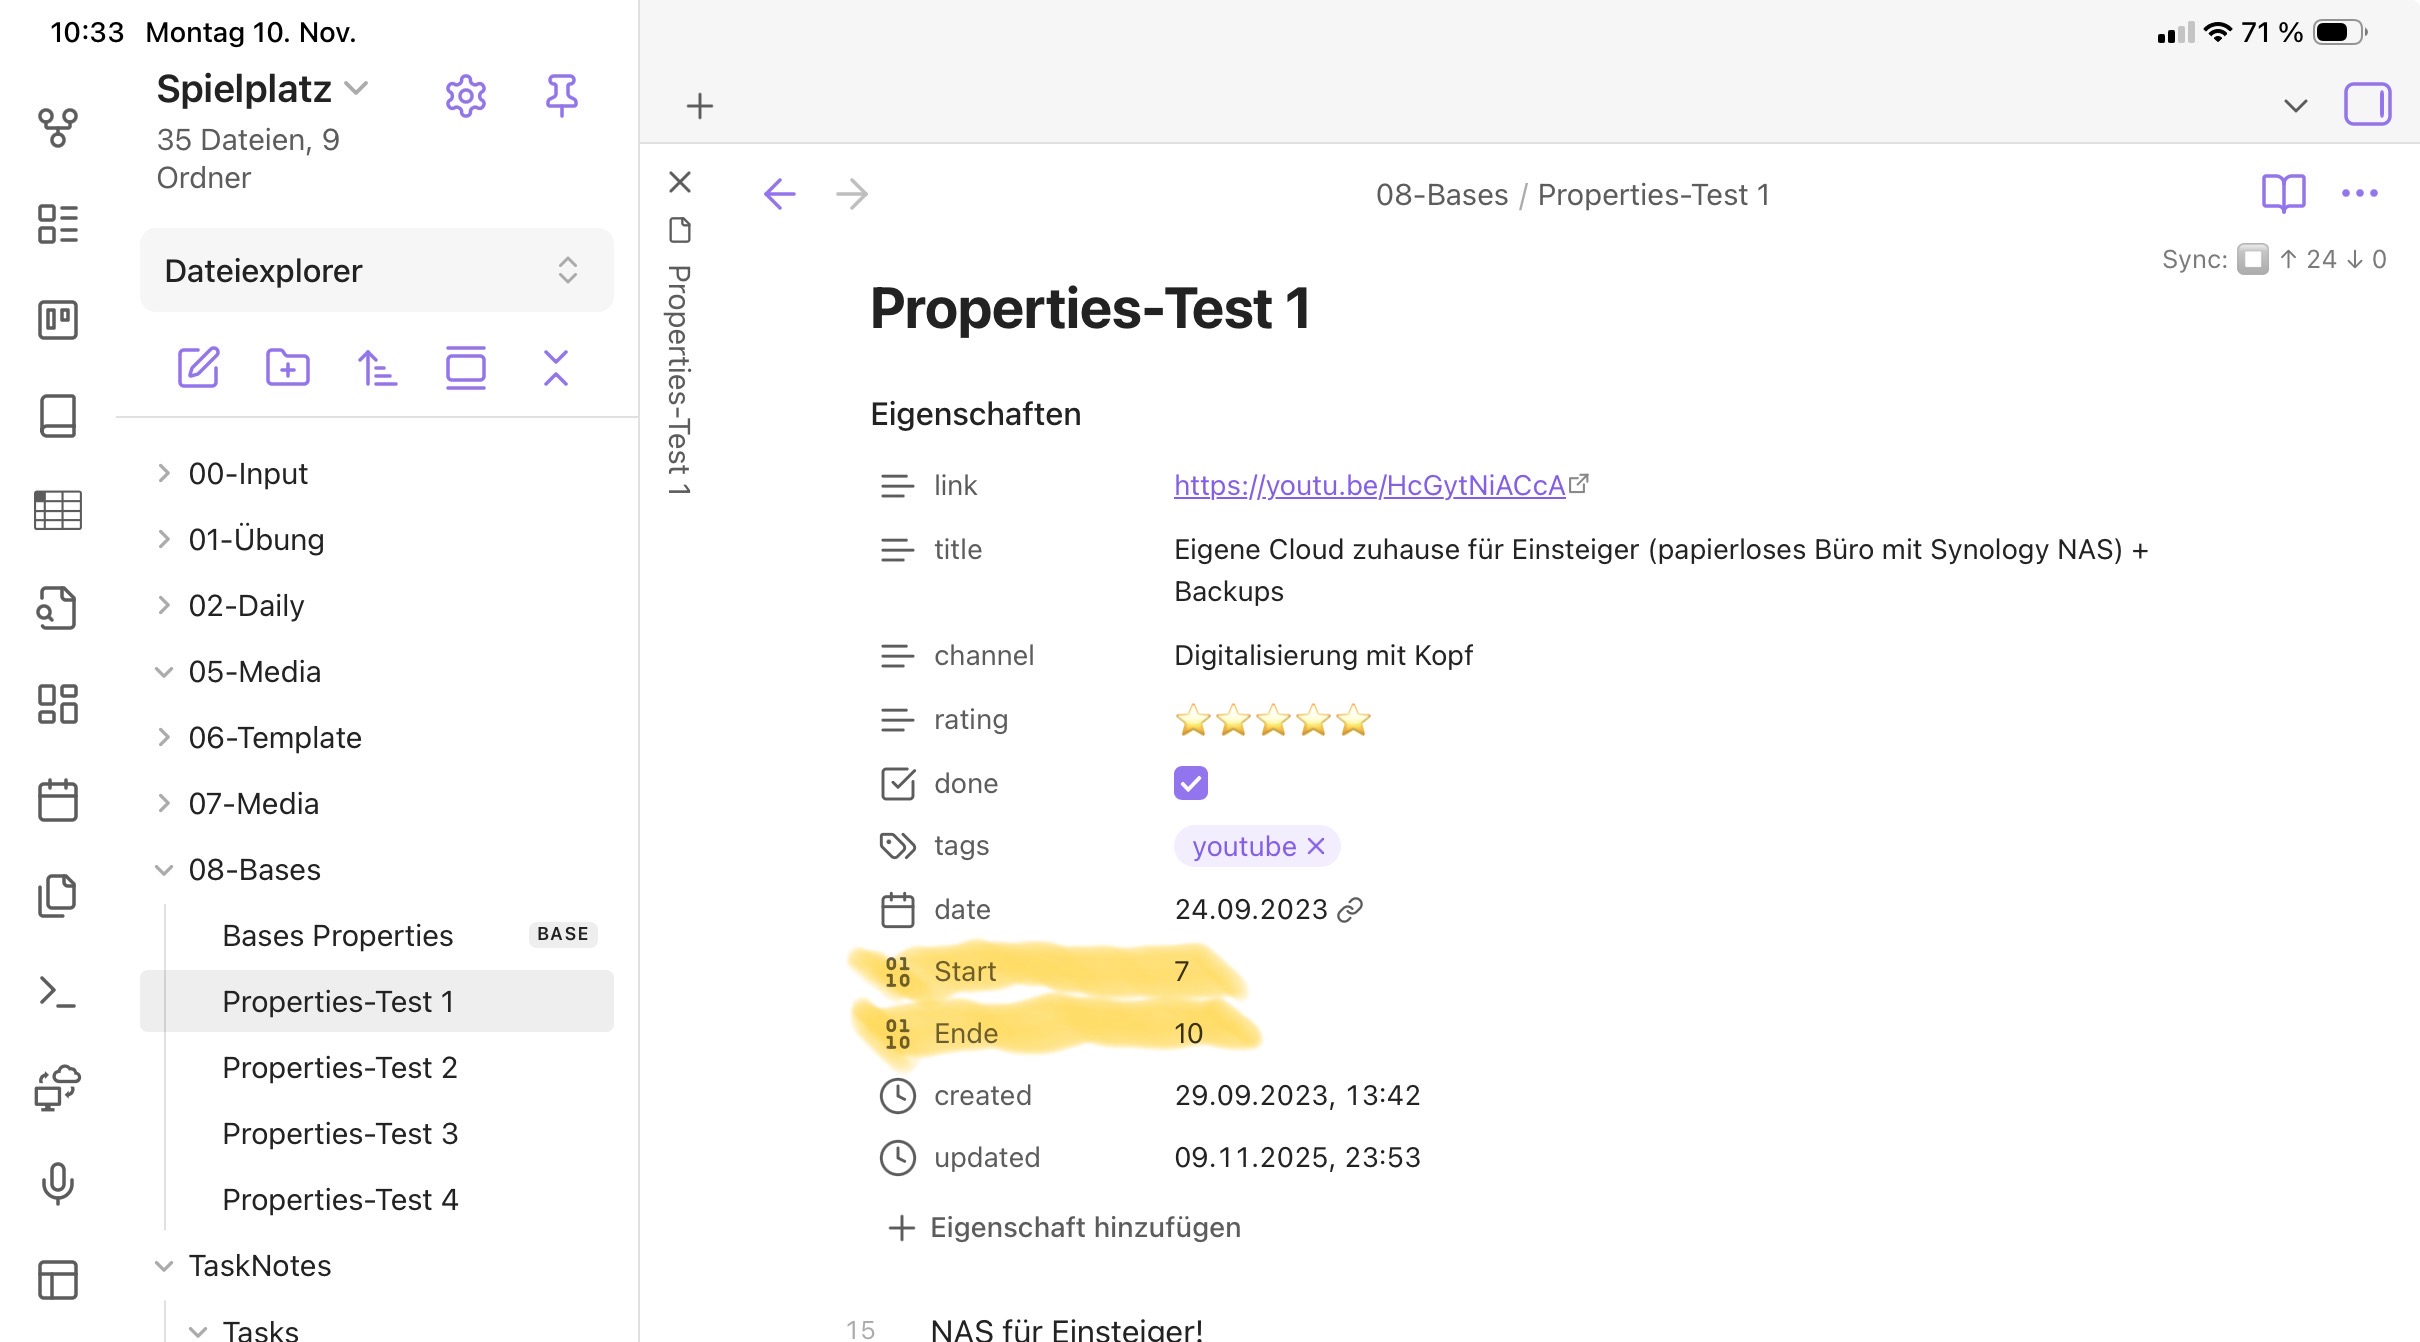Uncheck the done property checkbox
Screen dimensions: 2420x1342
click(x=1190, y=783)
